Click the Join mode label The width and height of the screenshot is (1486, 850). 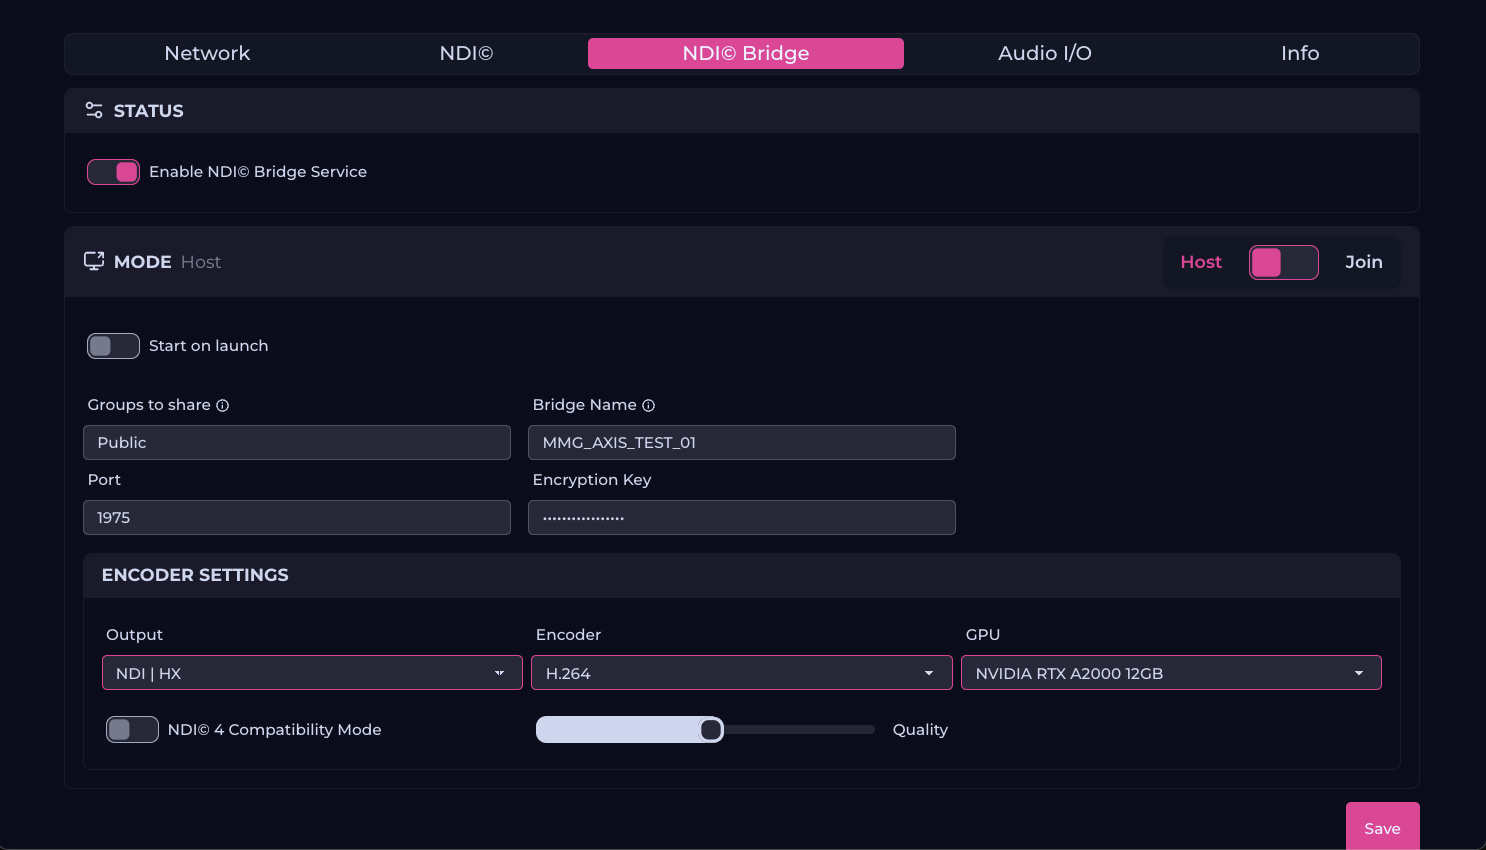click(x=1363, y=262)
